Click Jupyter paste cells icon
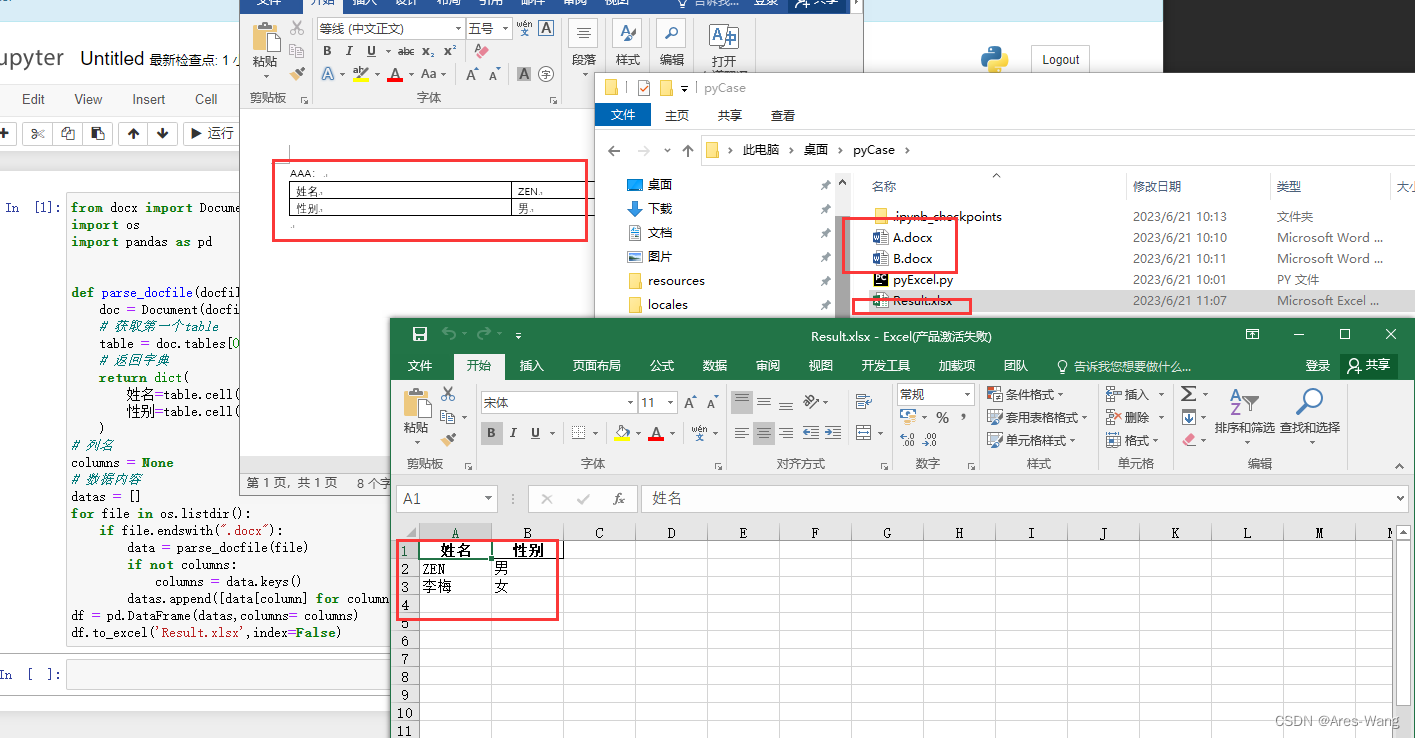Image resolution: width=1415 pixels, height=738 pixels. pos(97,133)
